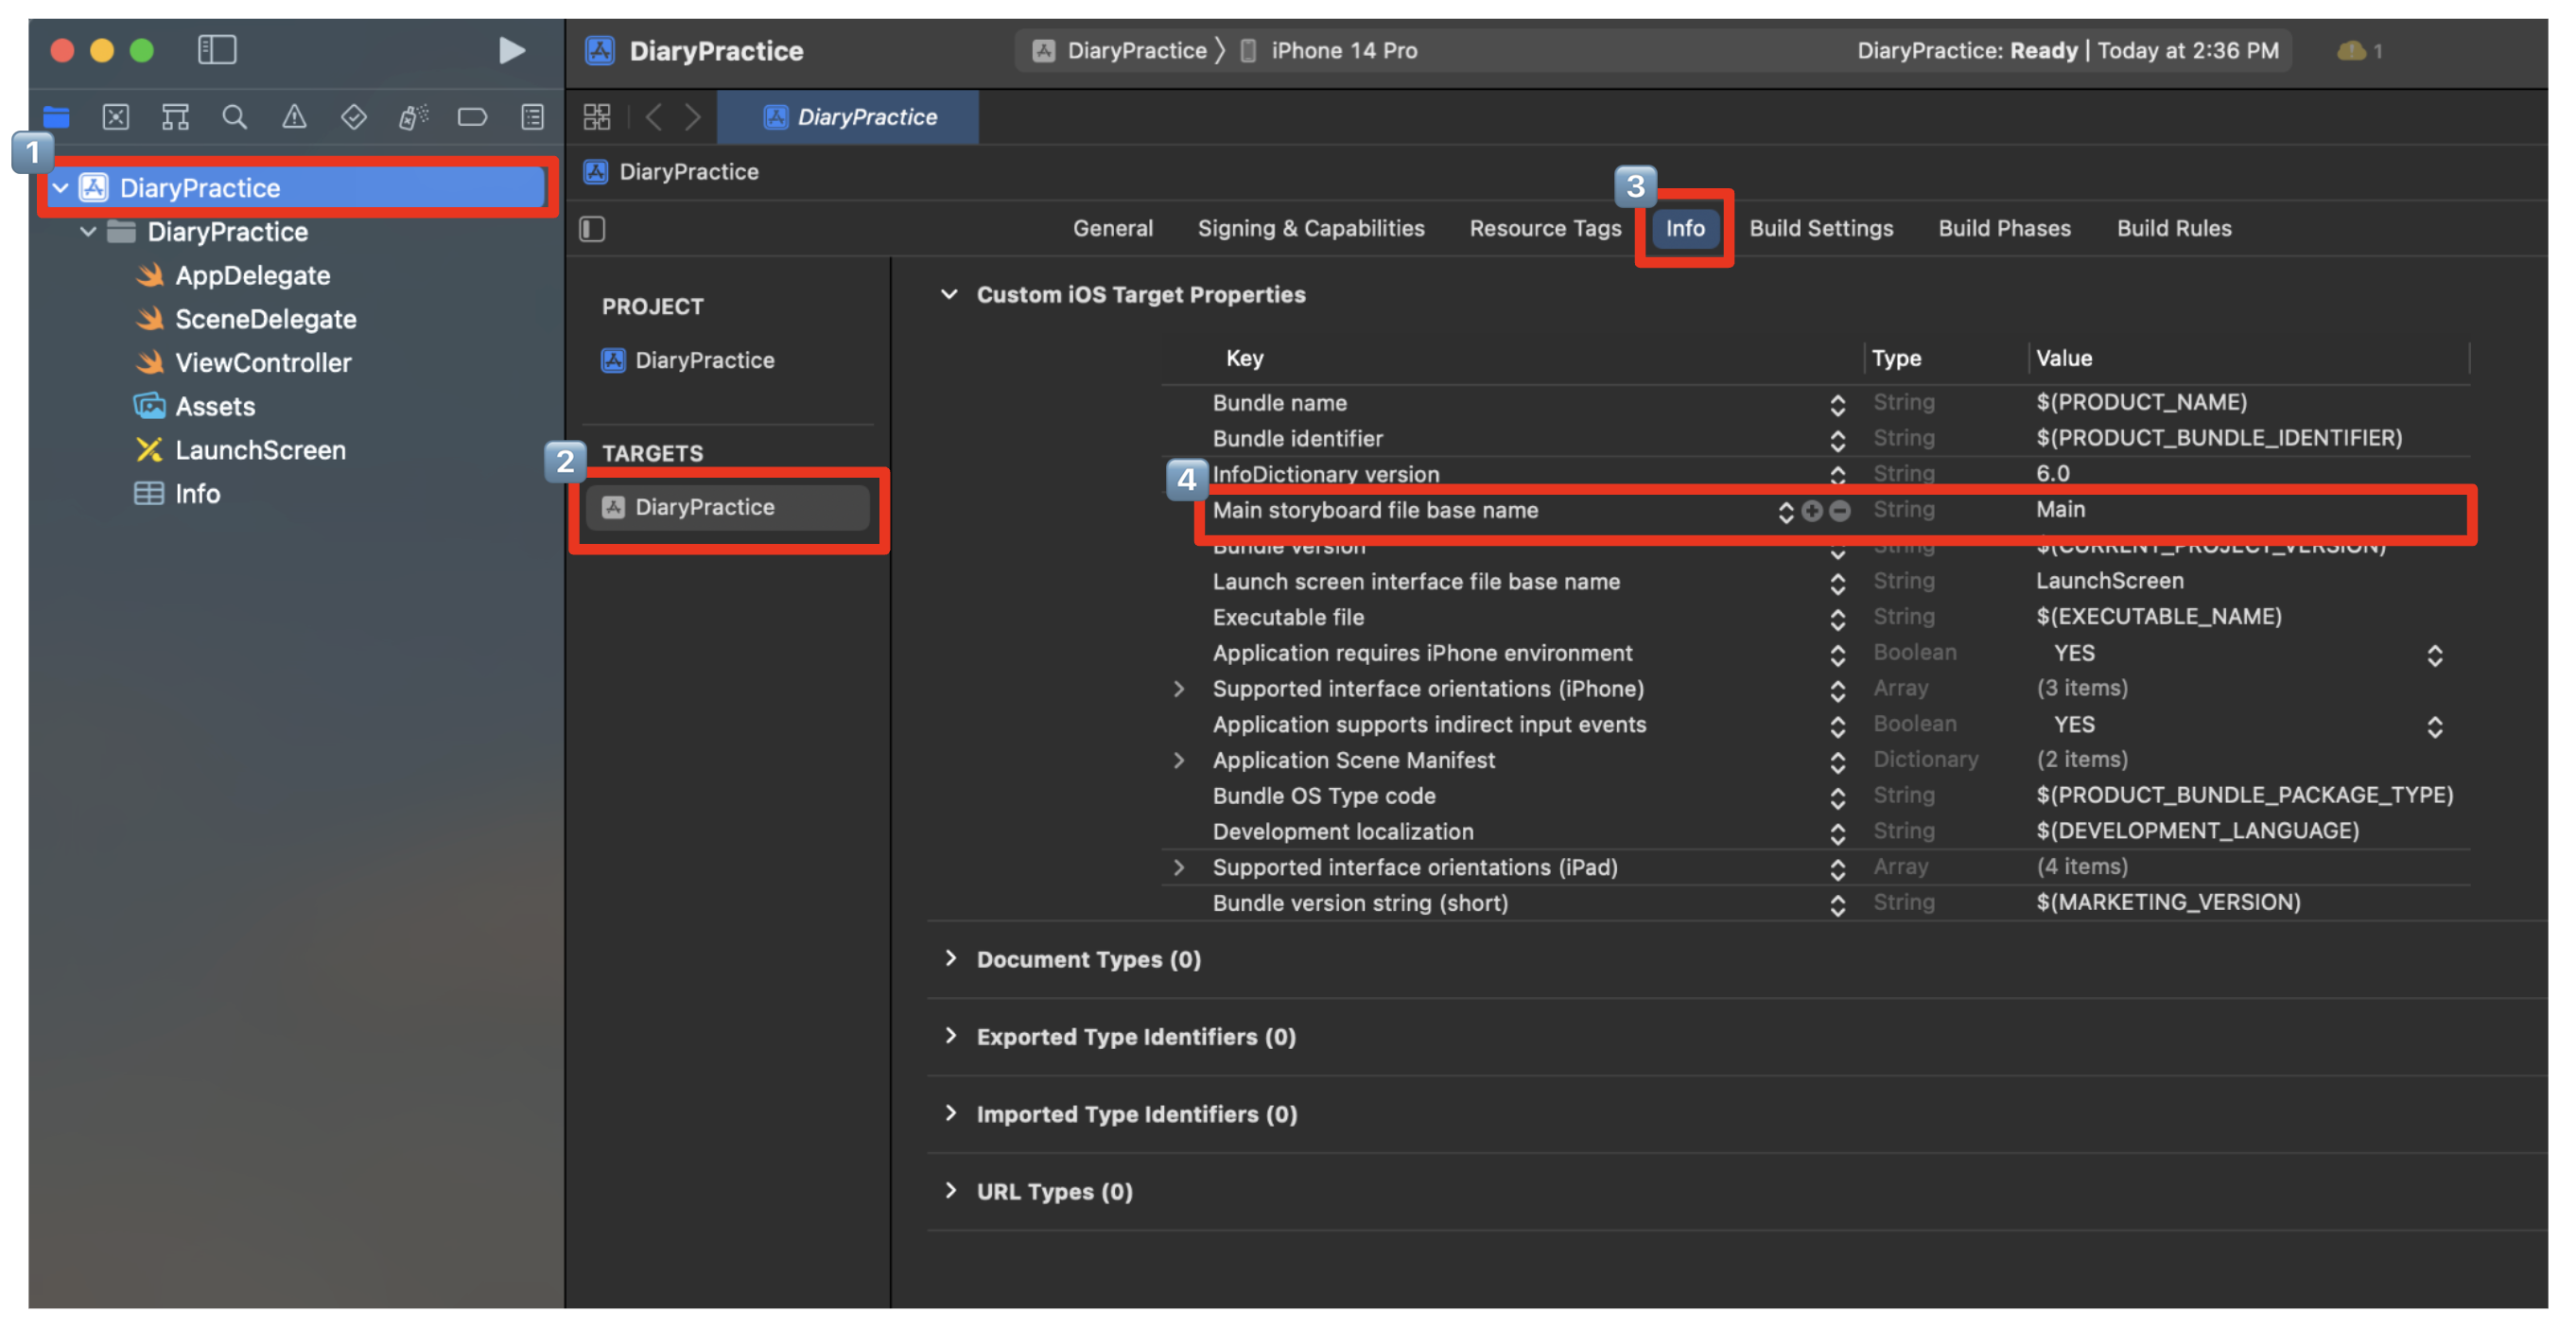This screenshot has width=2576, height=1330.
Task: Open value popup for iPhone environment YES
Action: coord(2434,655)
